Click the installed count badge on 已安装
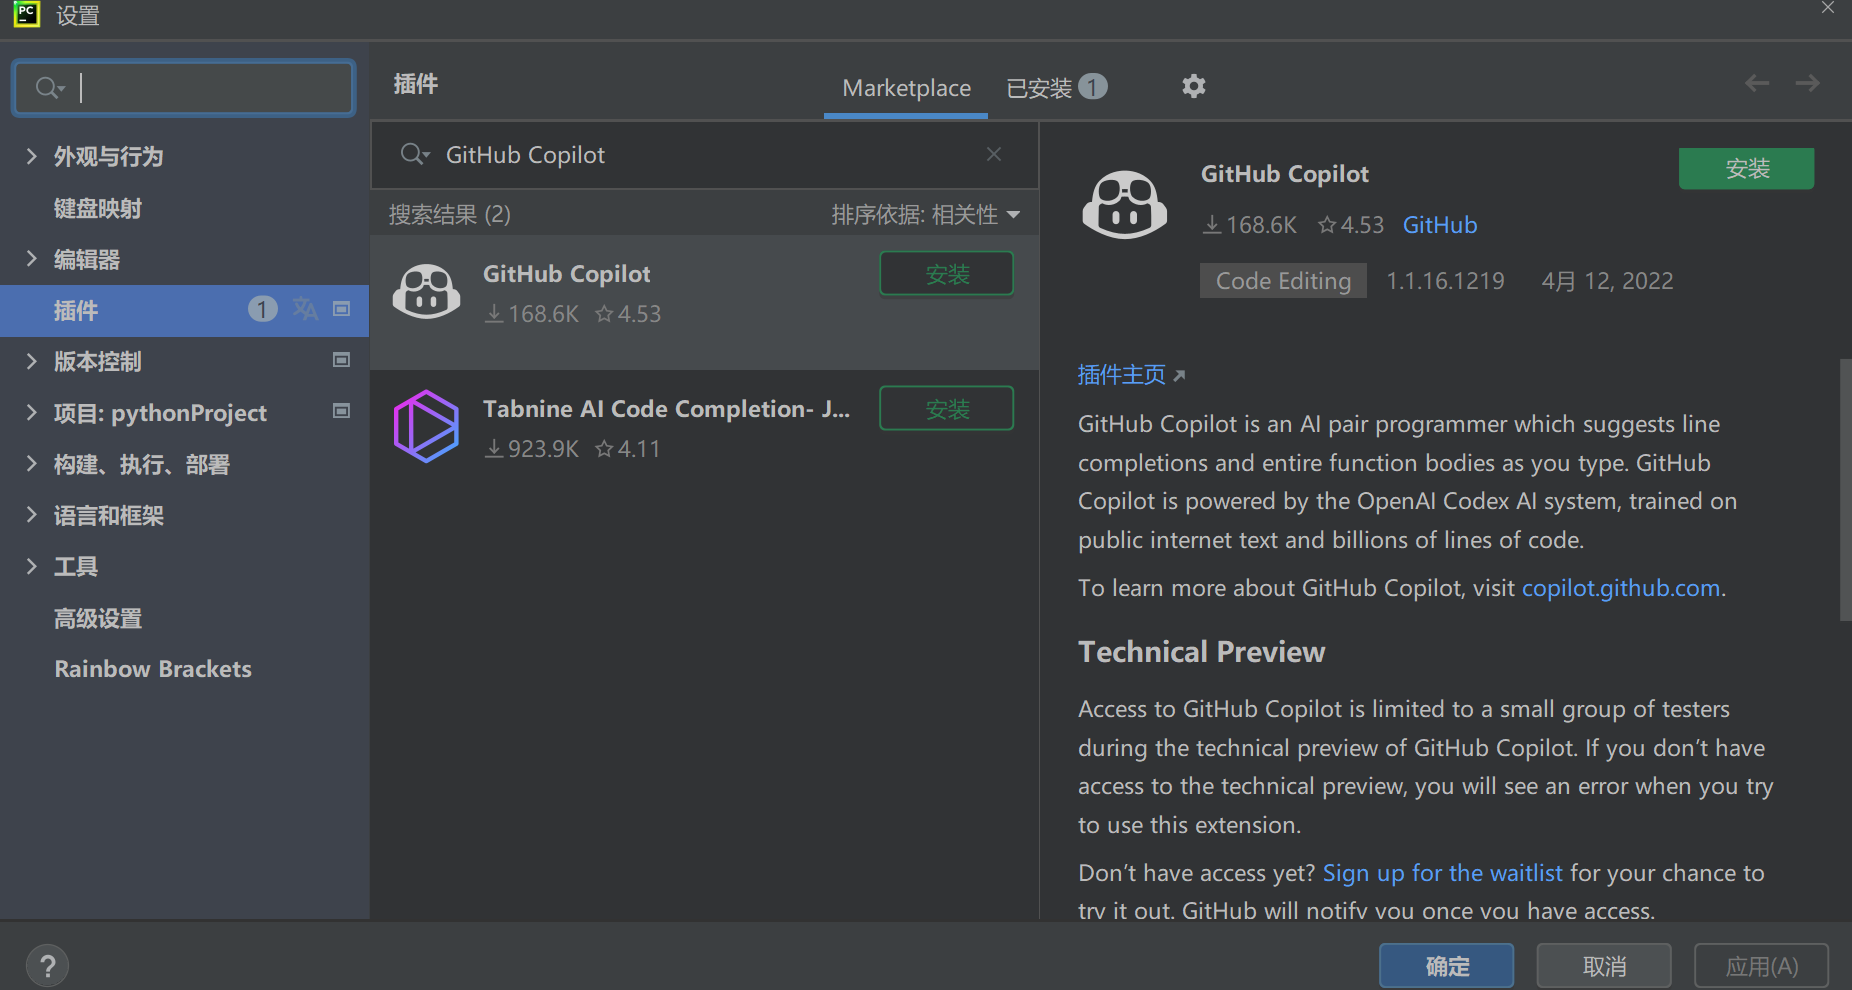The height and width of the screenshot is (990, 1852). point(1093,87)
